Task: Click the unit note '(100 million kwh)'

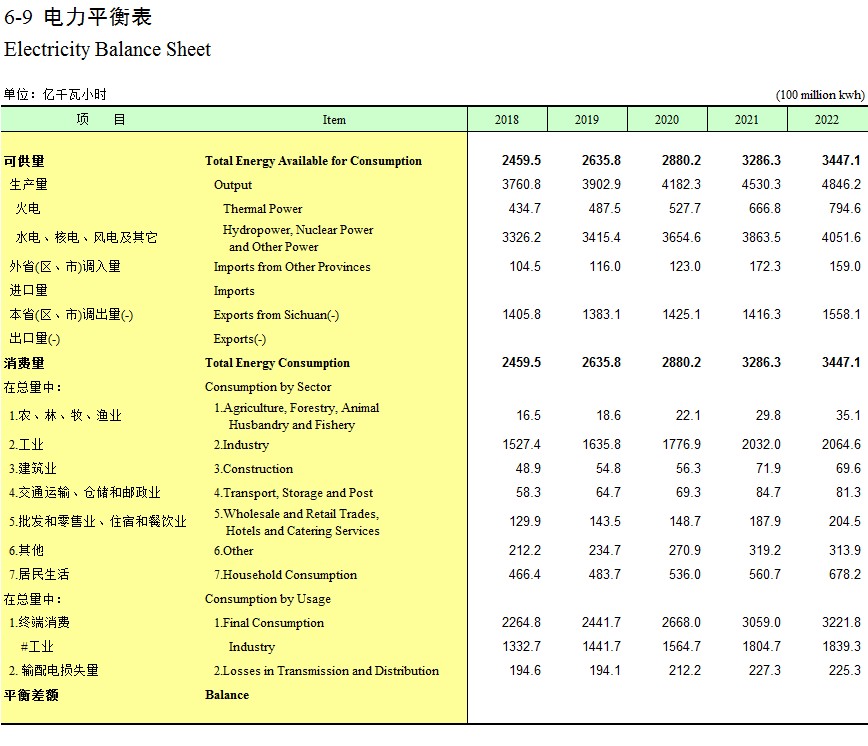Action: point(820,95)
